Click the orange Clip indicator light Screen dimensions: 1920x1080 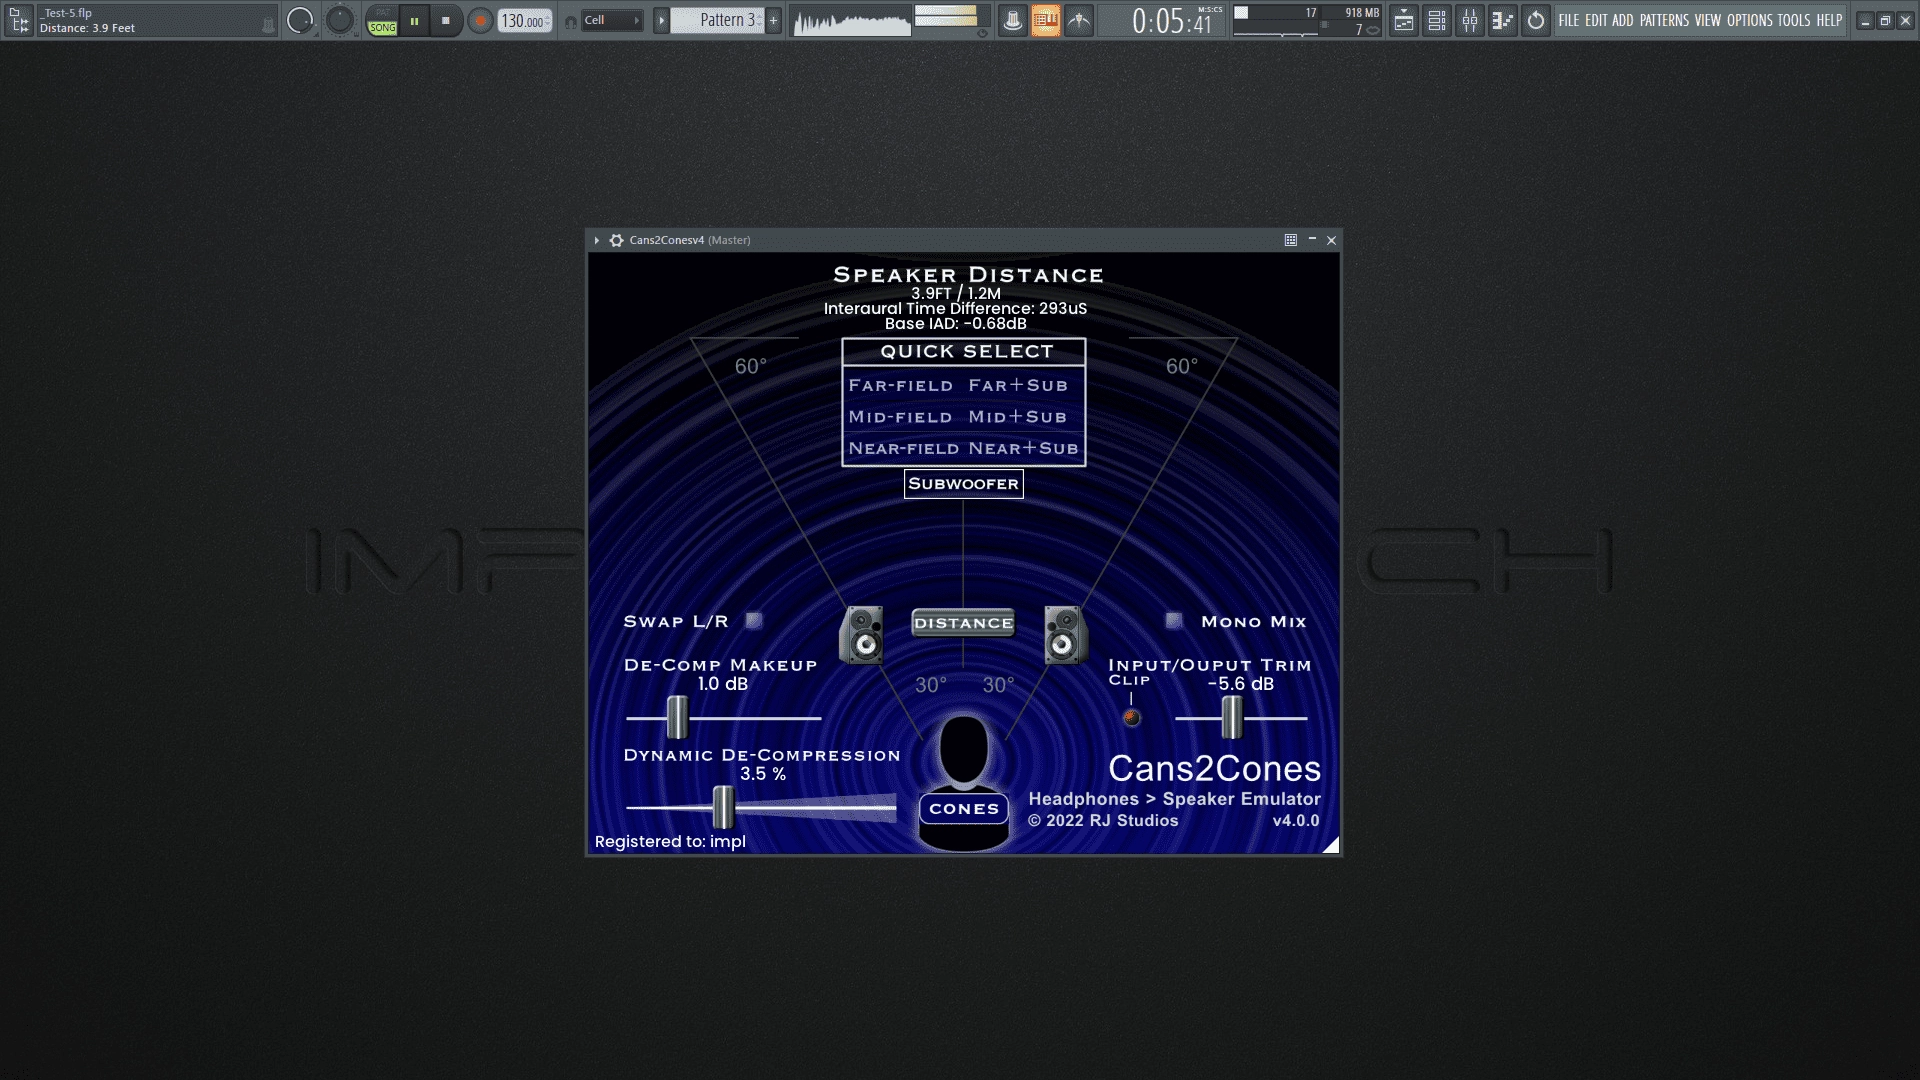[x=1132, y=717]
